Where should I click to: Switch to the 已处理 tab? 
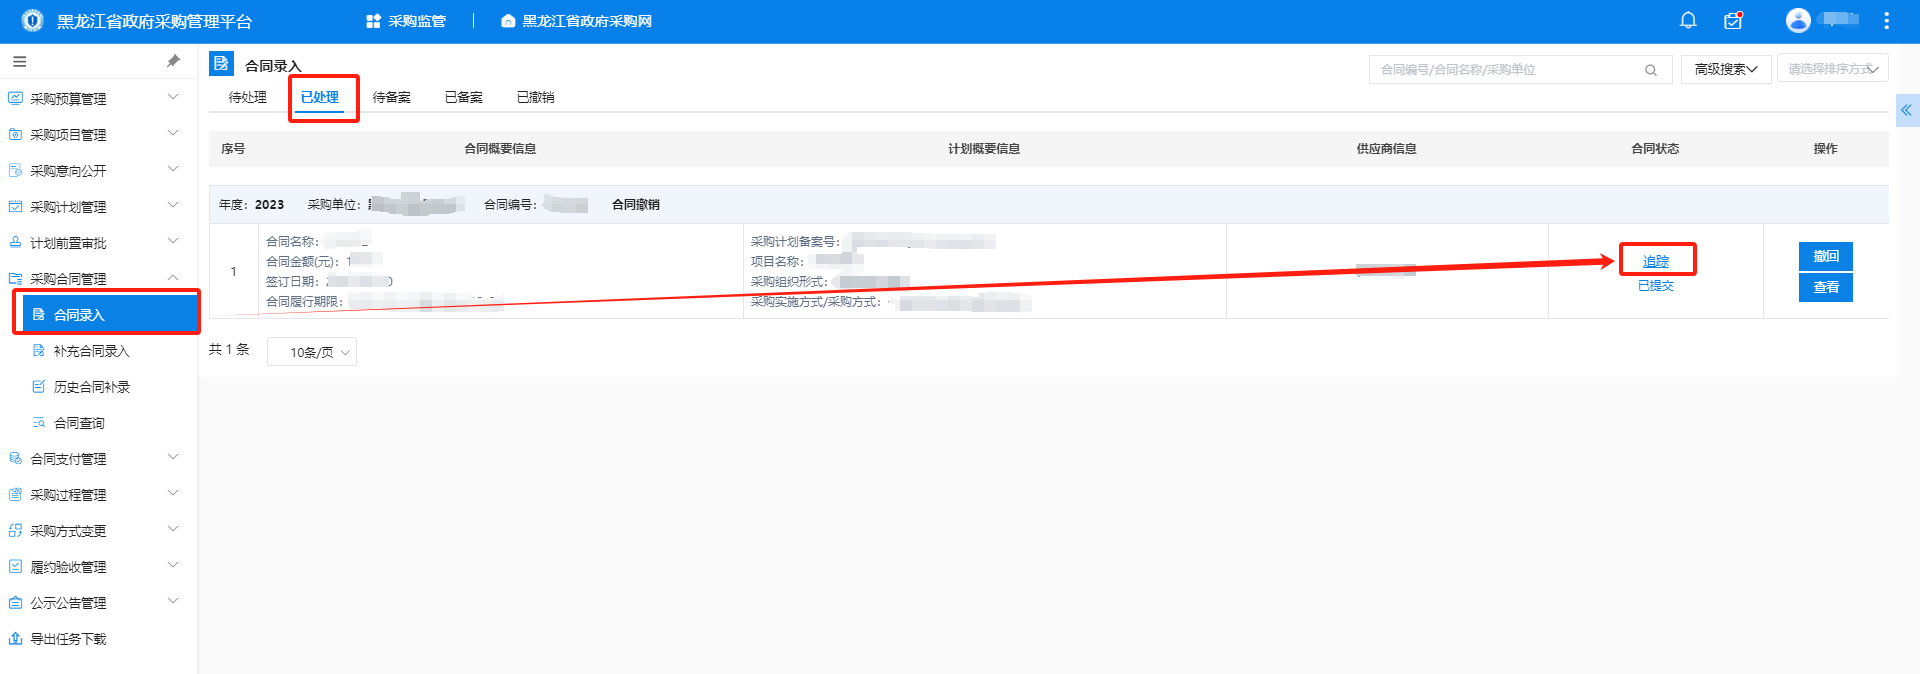coord(320,97)
